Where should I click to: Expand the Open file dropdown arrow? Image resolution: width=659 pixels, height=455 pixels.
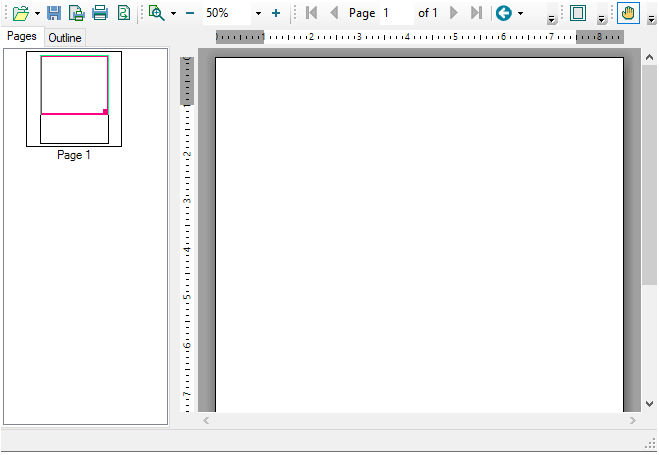point(37,14)
